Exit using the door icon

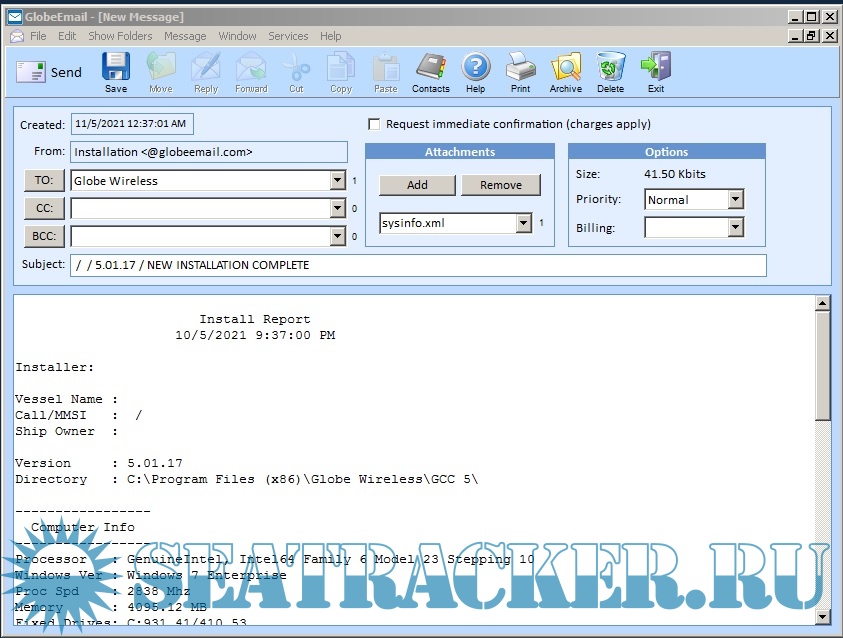[x=655, y=68]
